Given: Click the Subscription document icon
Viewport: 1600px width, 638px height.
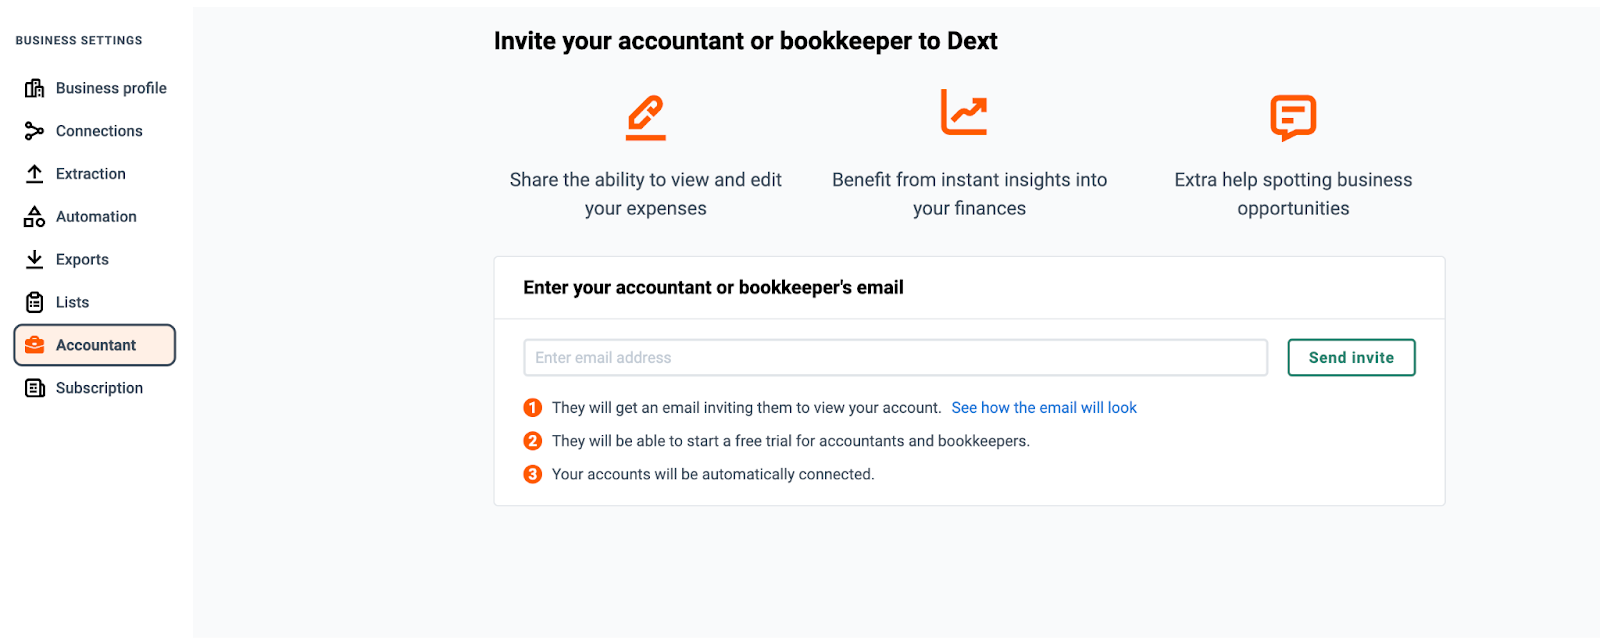Looking at the screenshot, I should (34, 388).
